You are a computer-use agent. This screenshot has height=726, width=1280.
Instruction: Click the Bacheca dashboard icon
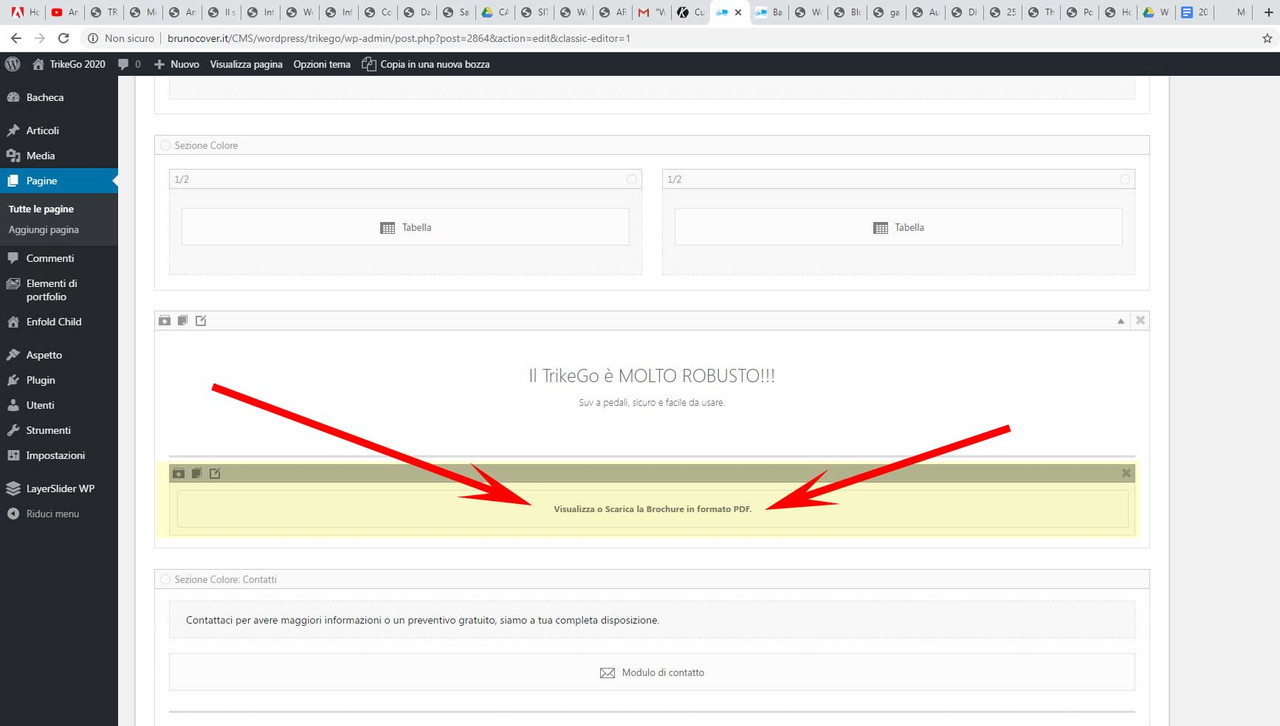13,97
